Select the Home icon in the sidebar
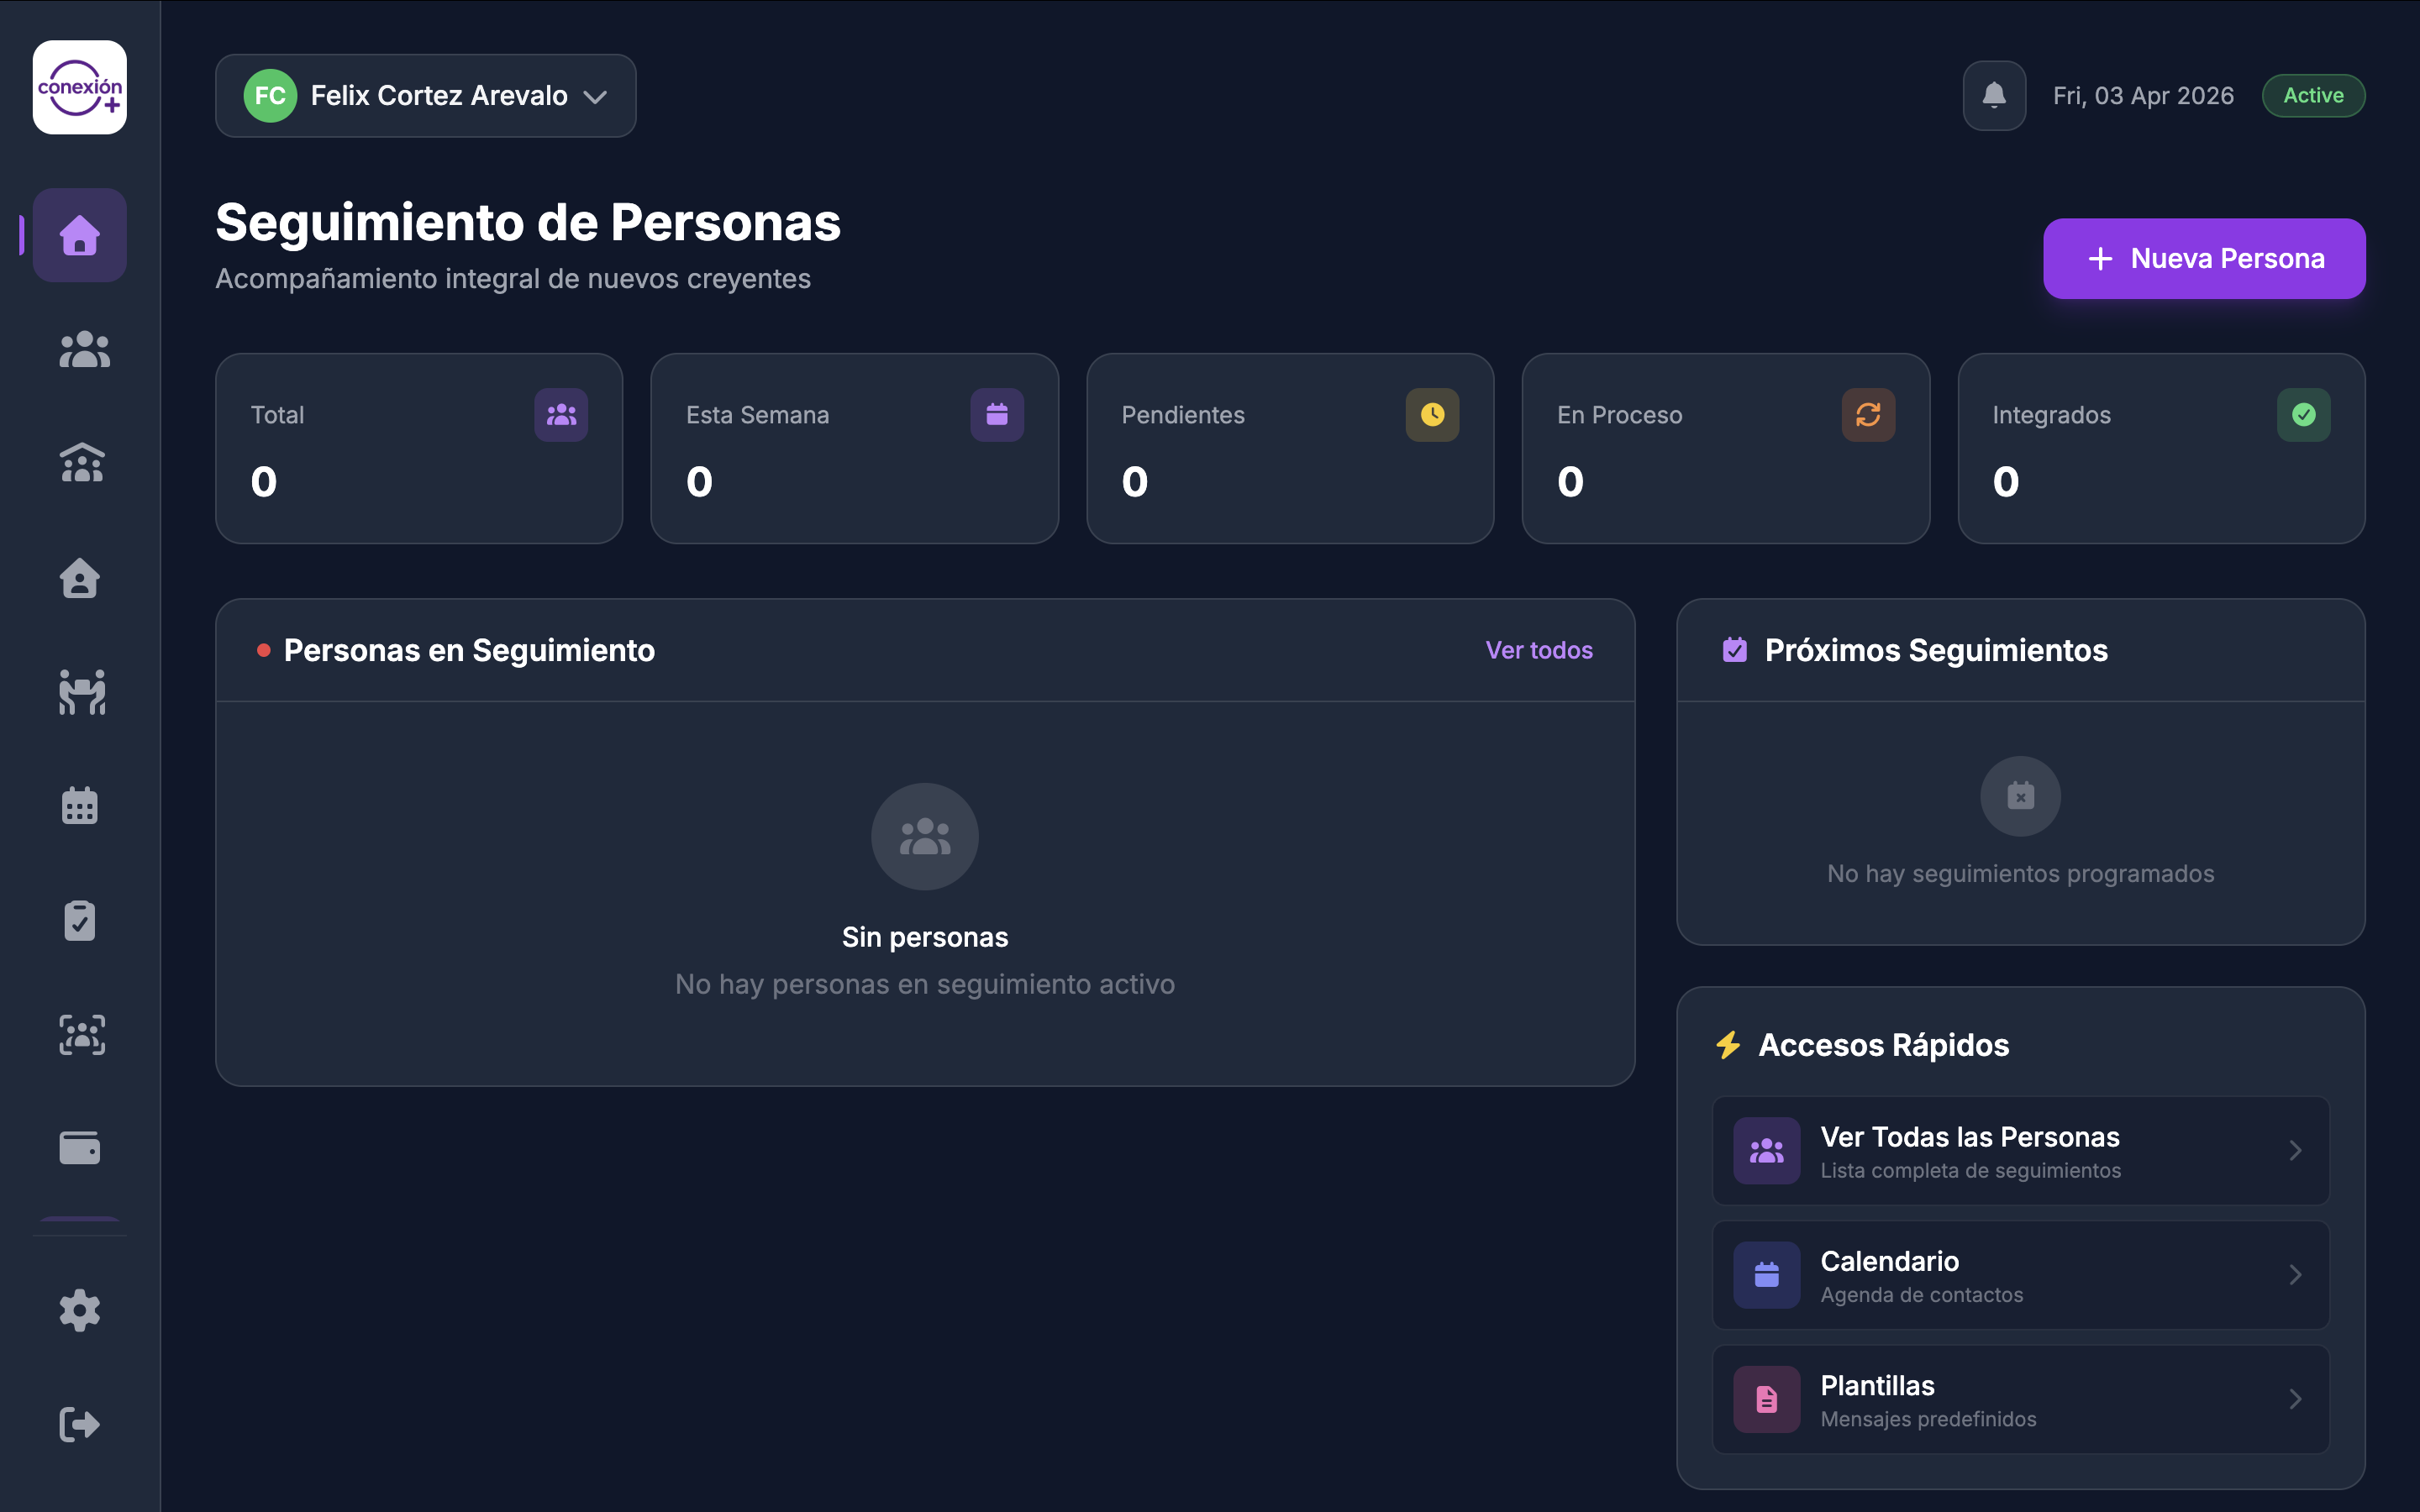 (80, 235)
